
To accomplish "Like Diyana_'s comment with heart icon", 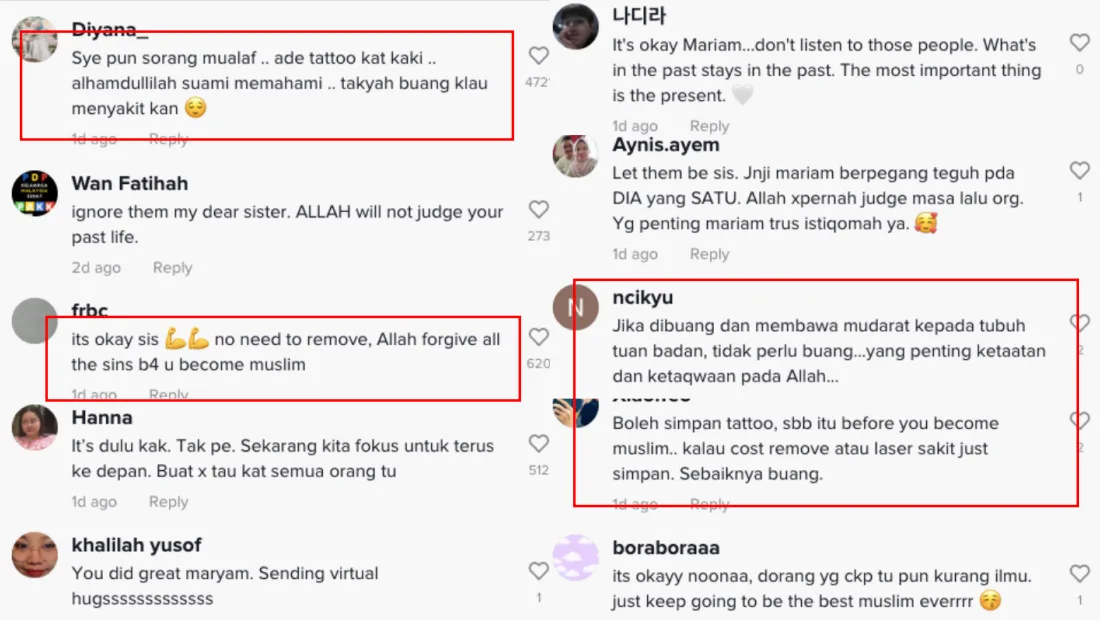I will 538,55.
